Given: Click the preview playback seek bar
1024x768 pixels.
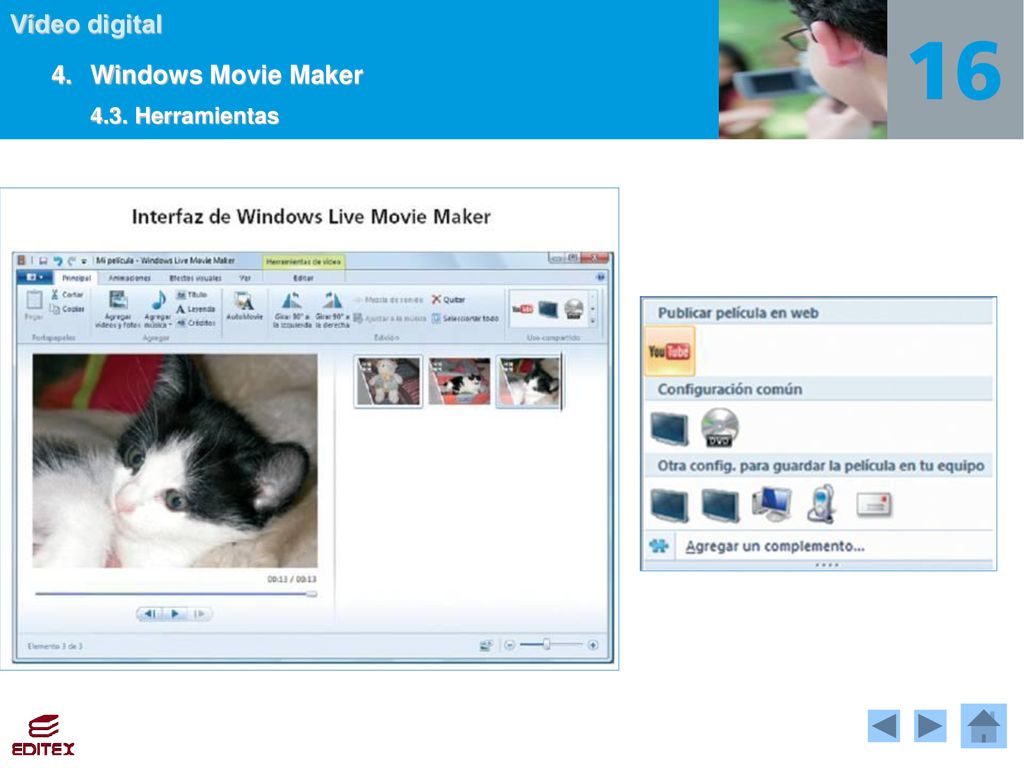Looking at the screenshot, I should click(176, 594).
